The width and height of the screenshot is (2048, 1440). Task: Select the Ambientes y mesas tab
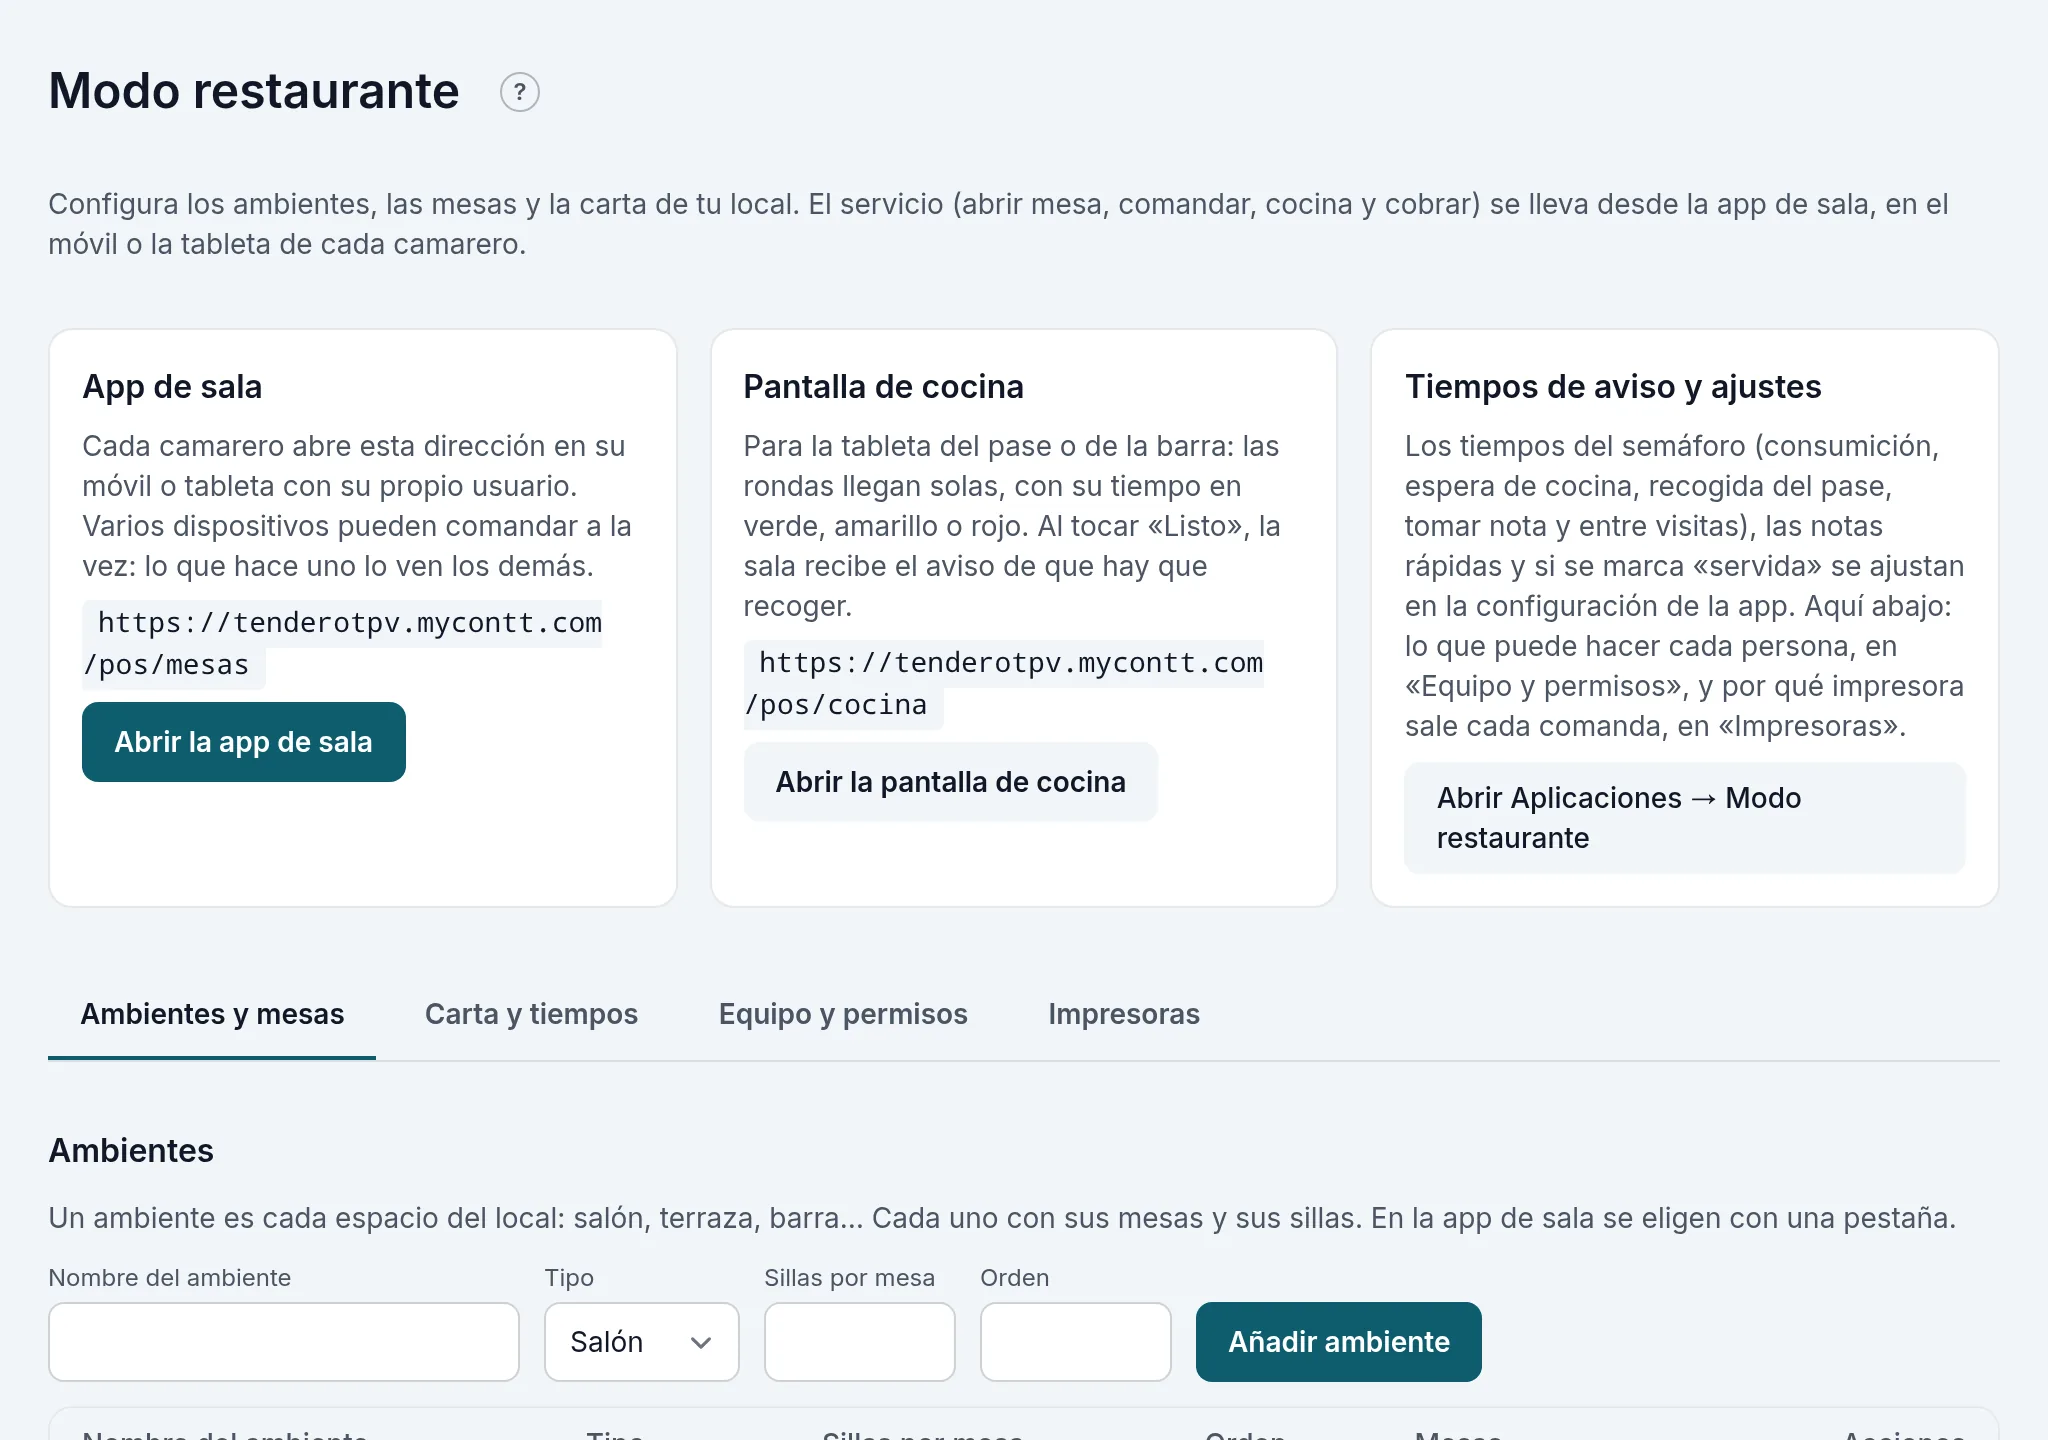pyautogui.click(x=212, y=1014)
